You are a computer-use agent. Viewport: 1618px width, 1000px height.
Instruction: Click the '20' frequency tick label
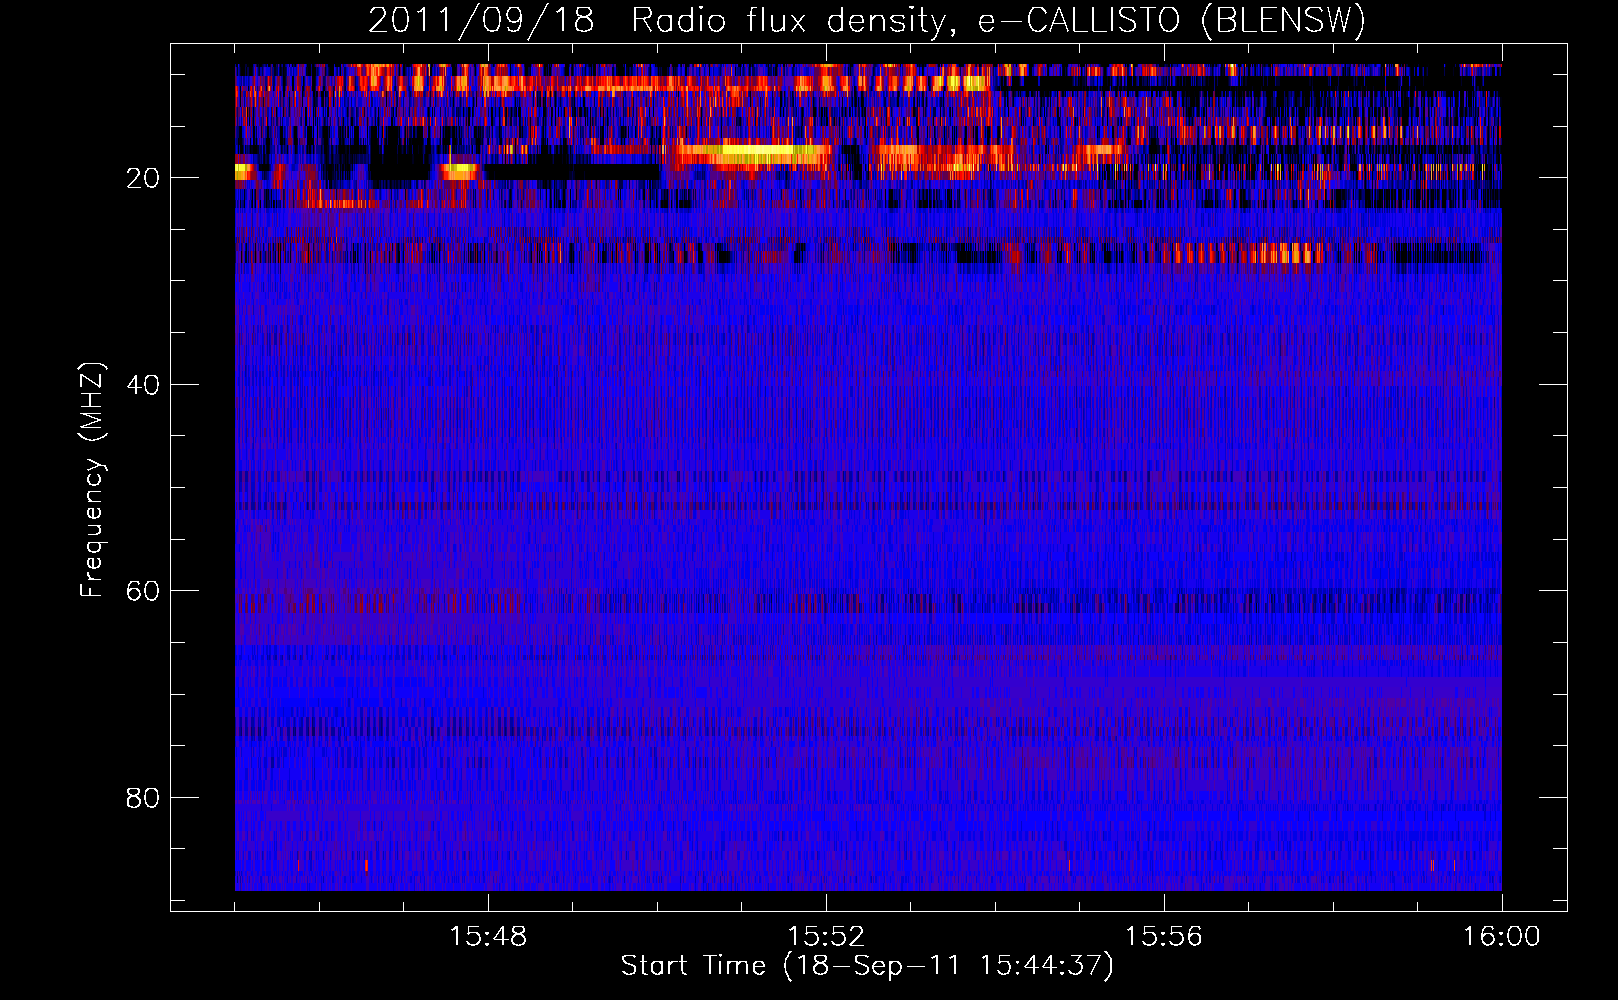click(143, 178)
